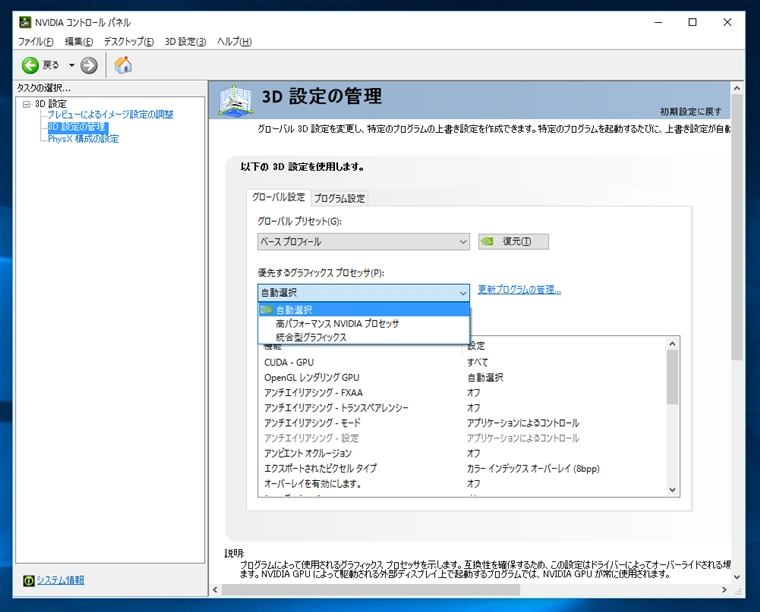Select プレビューによるイメージ設定の調整 in the tree
This screenshot has height=612, width=760.
110,114
